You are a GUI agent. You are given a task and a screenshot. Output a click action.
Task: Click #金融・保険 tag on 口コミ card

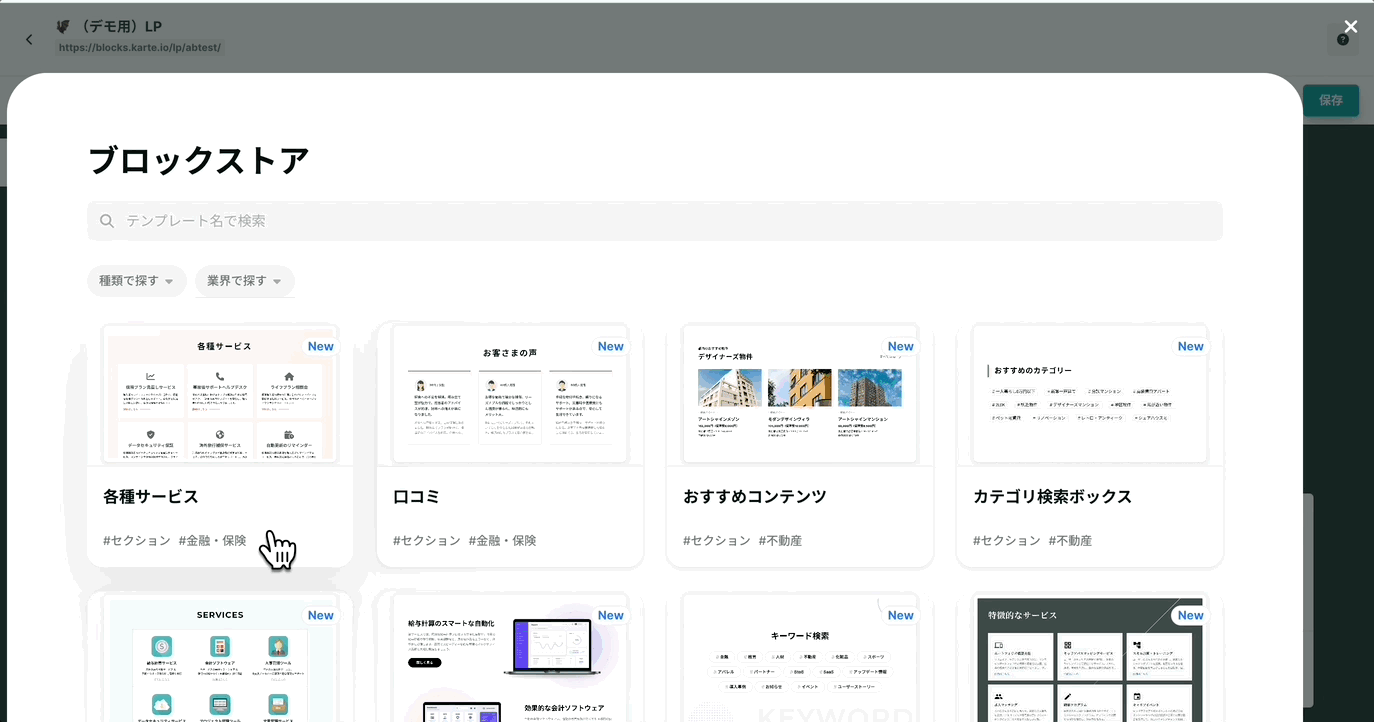502,541
